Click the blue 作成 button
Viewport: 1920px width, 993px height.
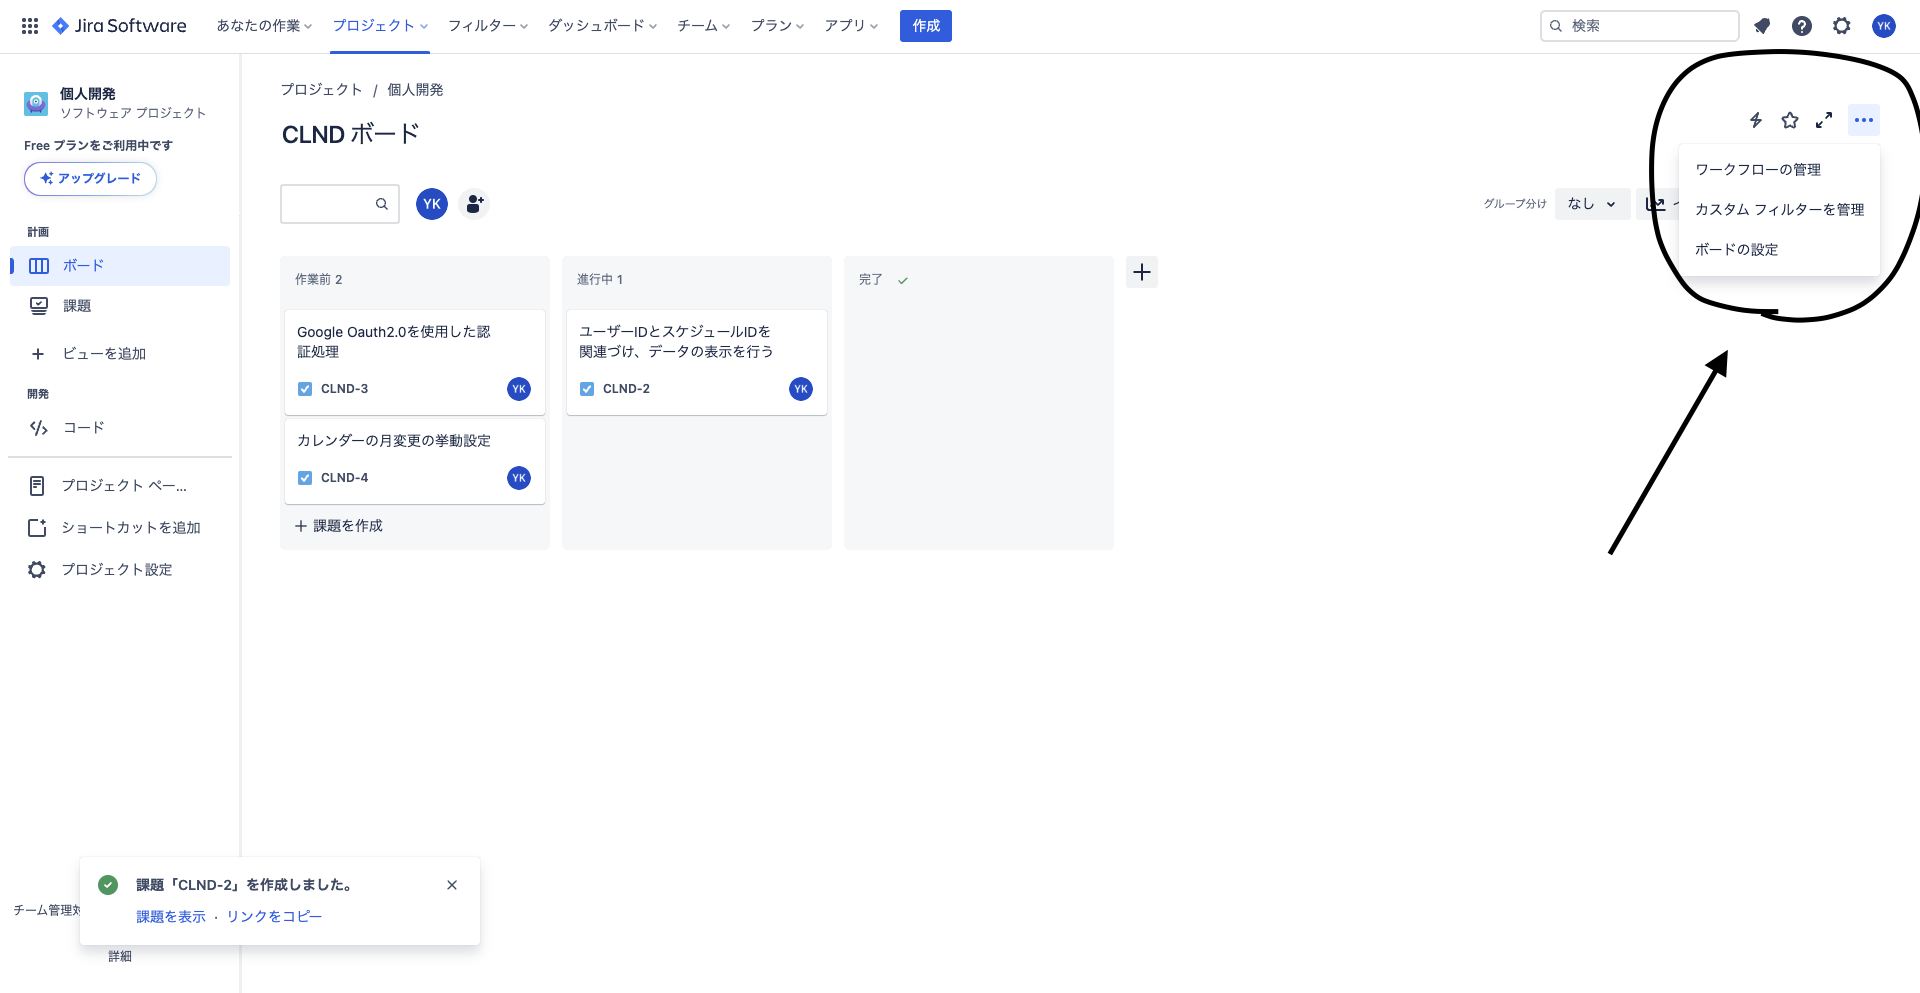click(x=926, y=26)
